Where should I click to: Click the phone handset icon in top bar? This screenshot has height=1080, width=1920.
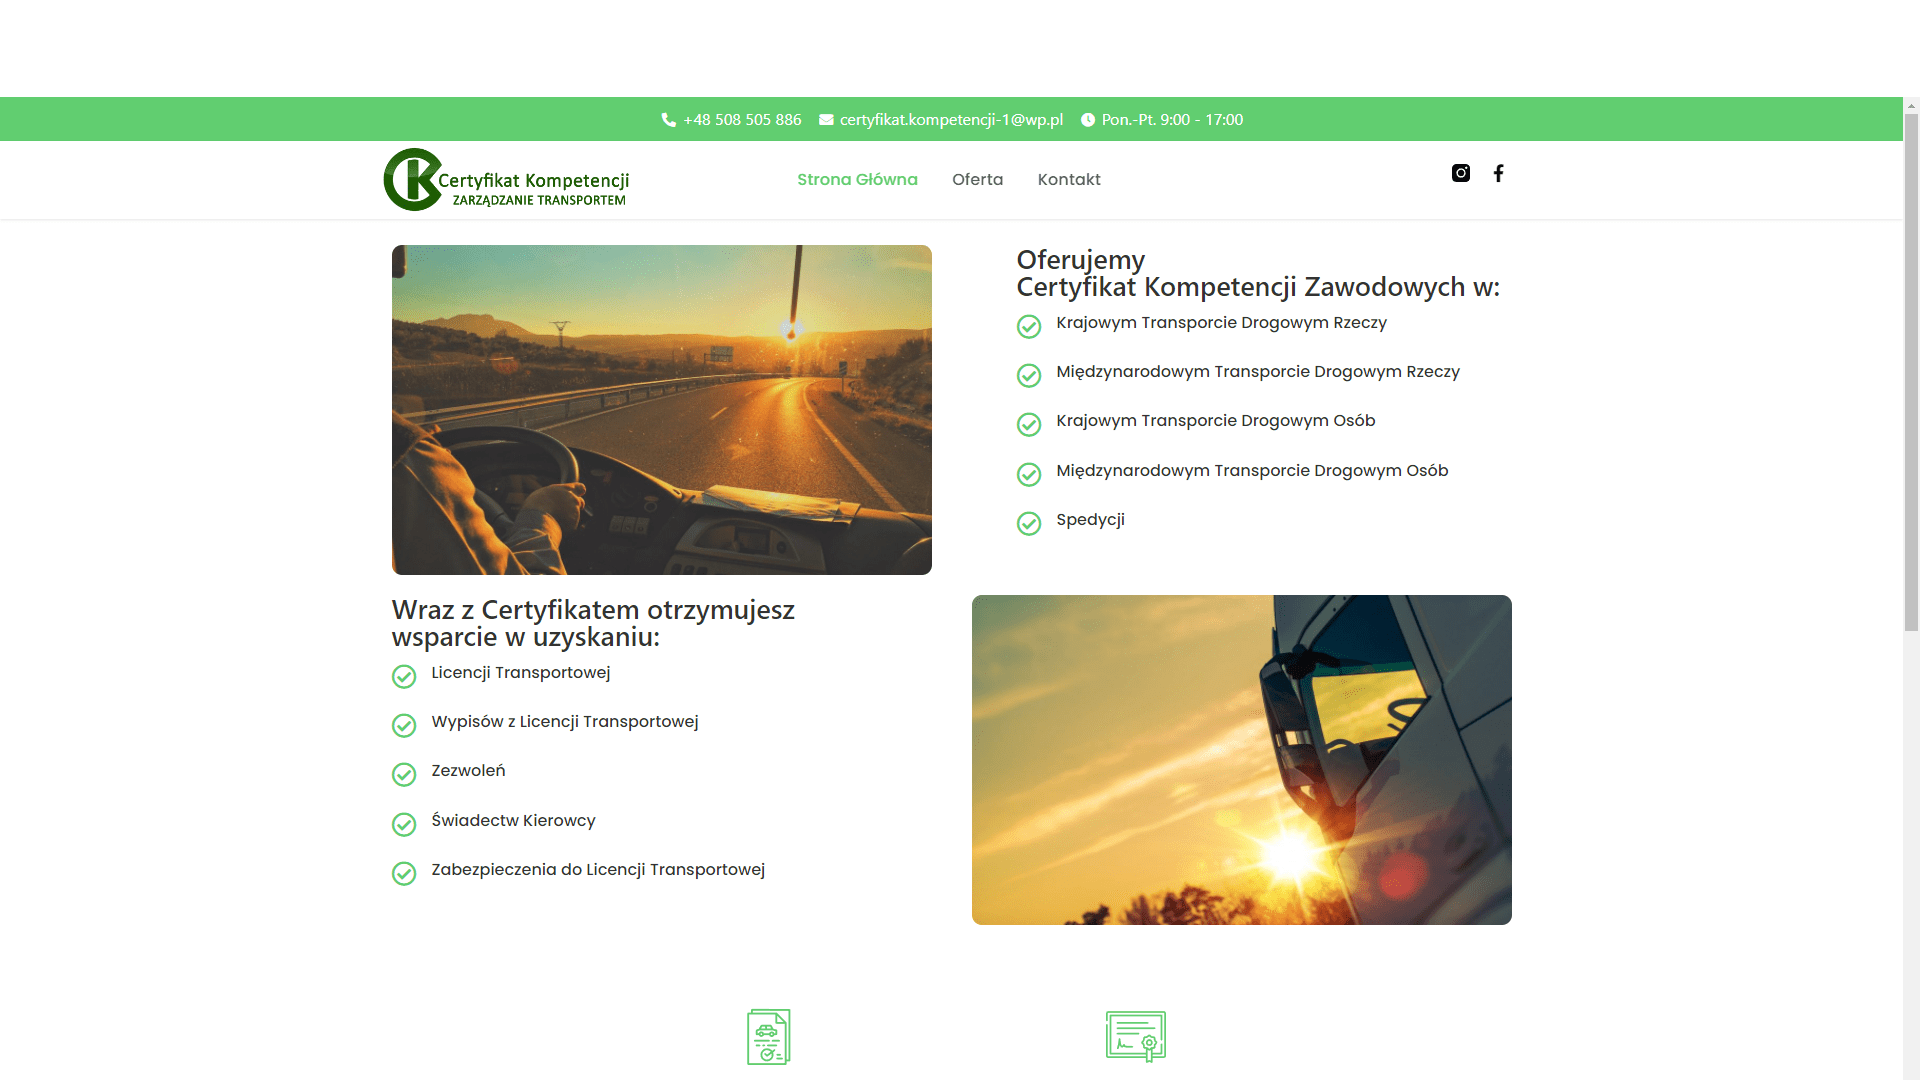(x=668, y=120)
